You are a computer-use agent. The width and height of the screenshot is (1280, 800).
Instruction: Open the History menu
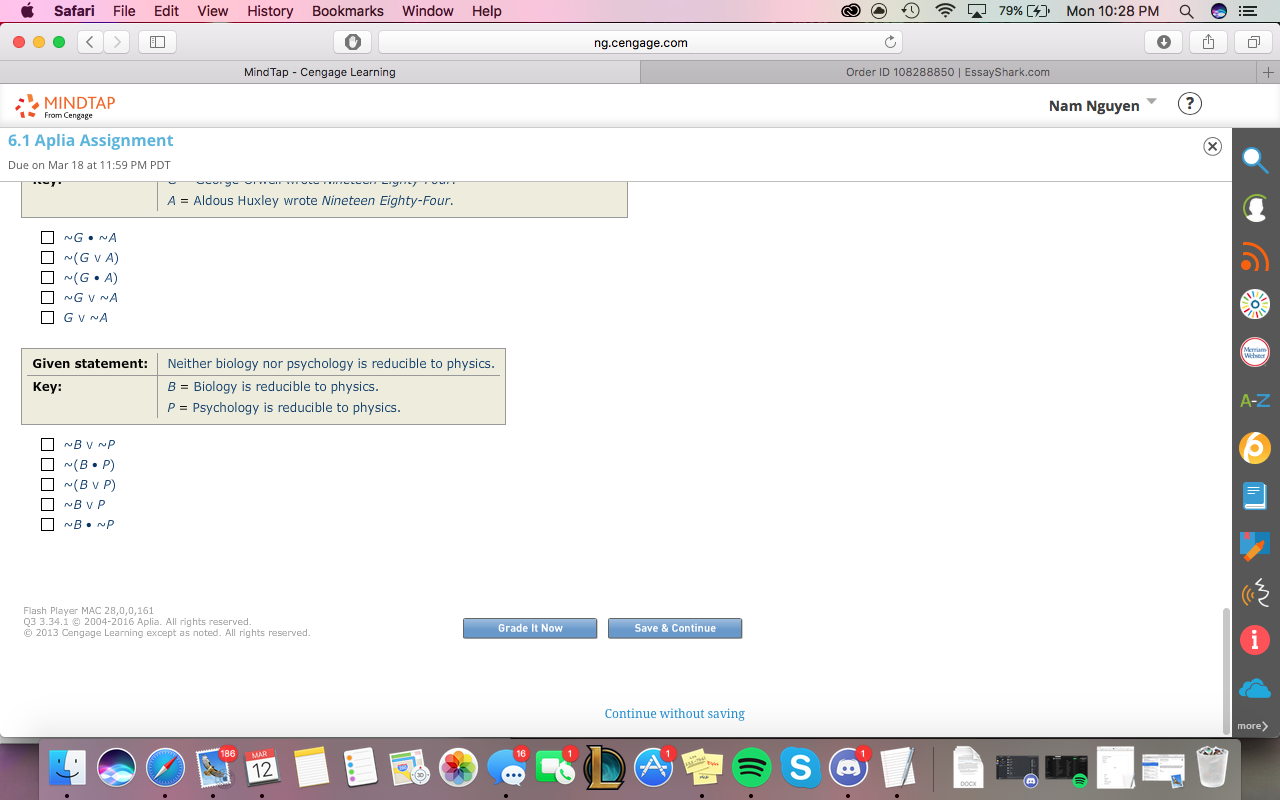(x=270, y=11)
